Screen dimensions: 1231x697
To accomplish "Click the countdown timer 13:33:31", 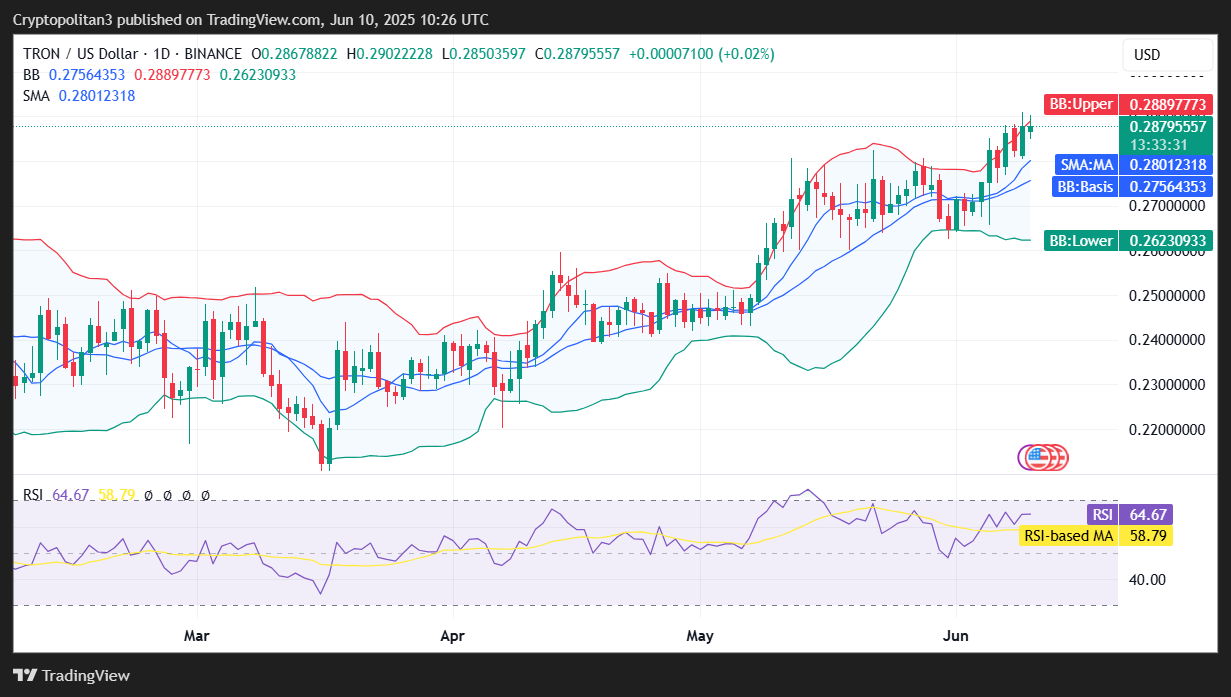I will [1160, 145].
